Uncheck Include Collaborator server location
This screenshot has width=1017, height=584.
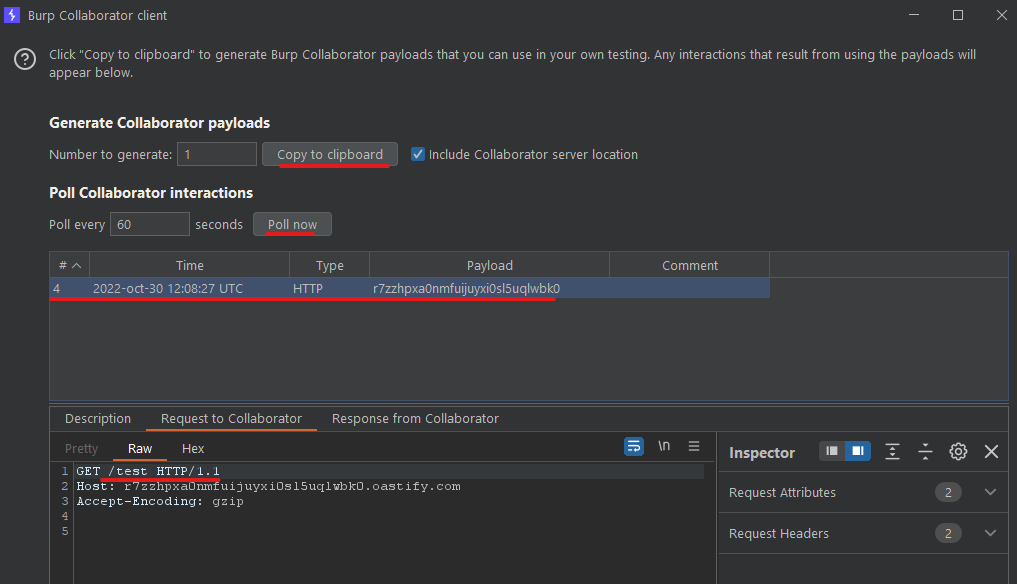[418, 154]
